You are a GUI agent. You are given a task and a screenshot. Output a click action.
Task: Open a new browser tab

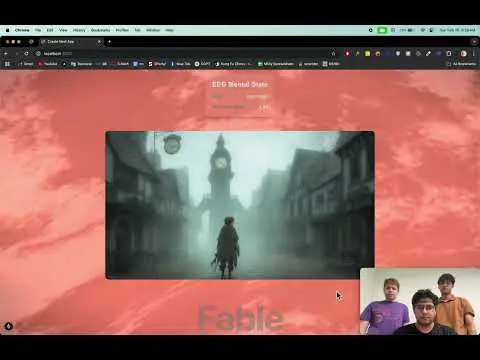[x=109, y=42]
